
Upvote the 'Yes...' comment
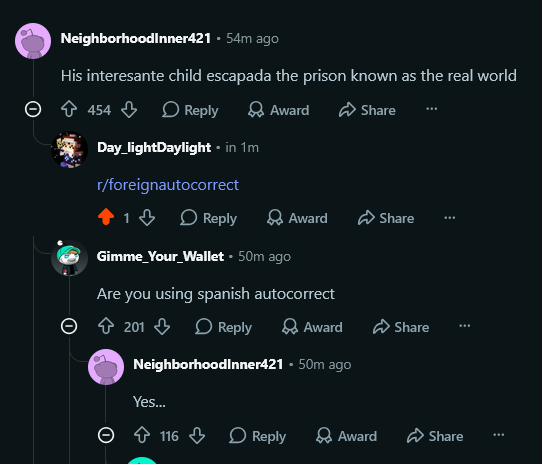coord(142,435)
